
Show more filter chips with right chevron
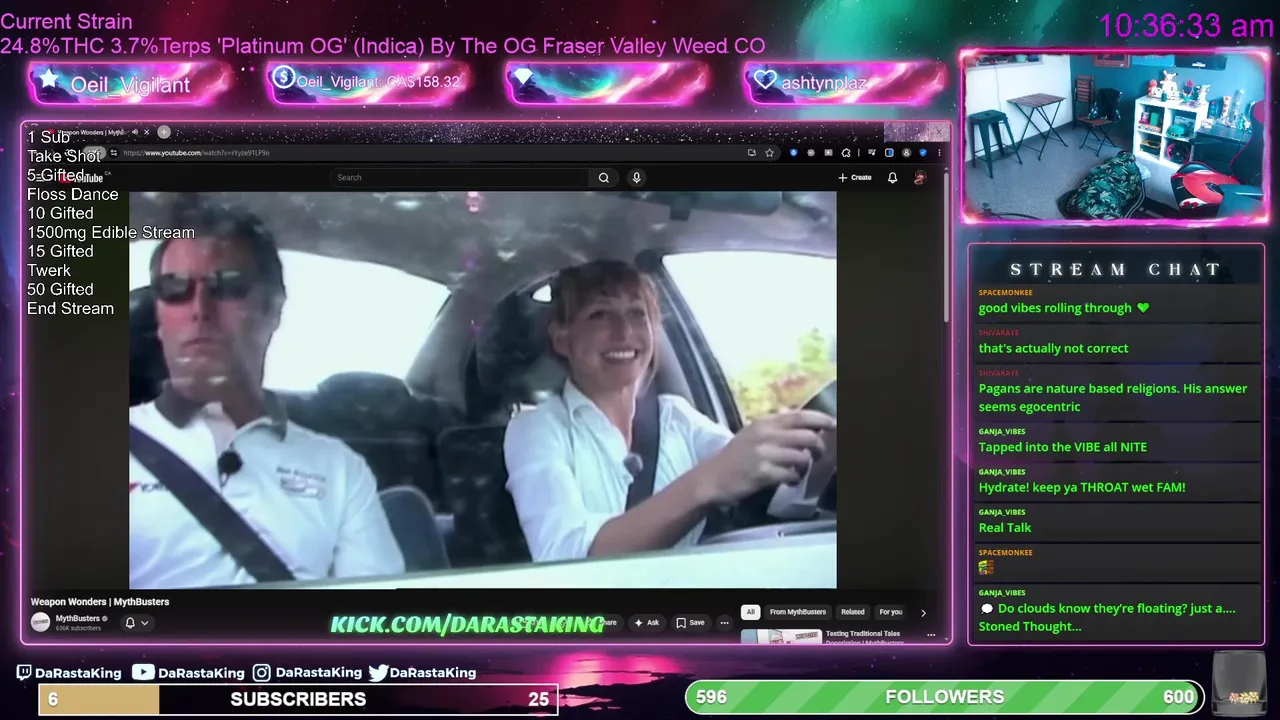[923, 612]
